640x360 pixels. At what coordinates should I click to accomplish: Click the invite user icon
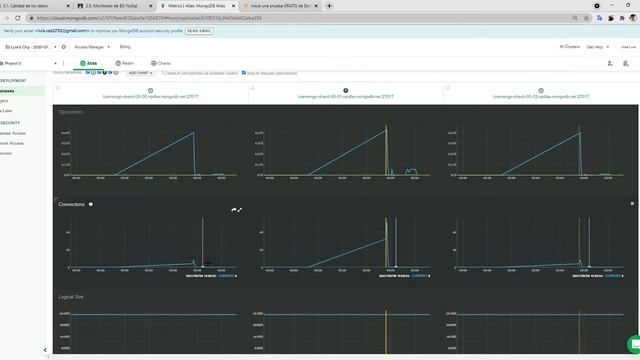pos(610,64)
